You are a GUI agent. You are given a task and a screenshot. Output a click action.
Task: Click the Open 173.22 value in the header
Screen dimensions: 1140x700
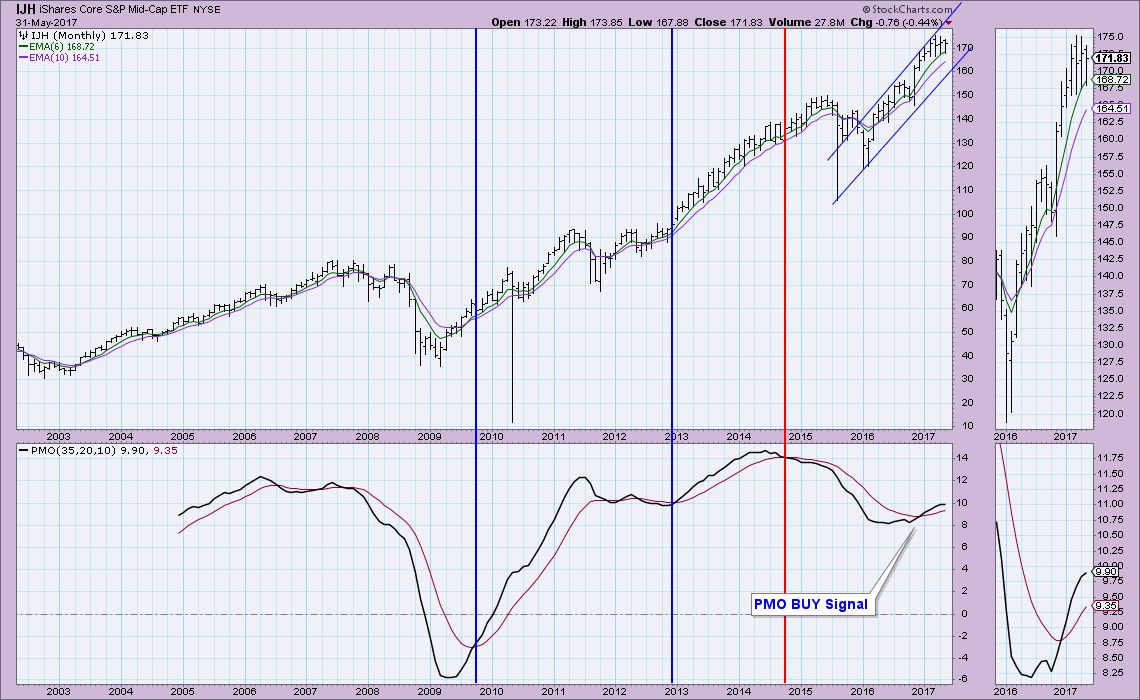[x=523, y=23]
